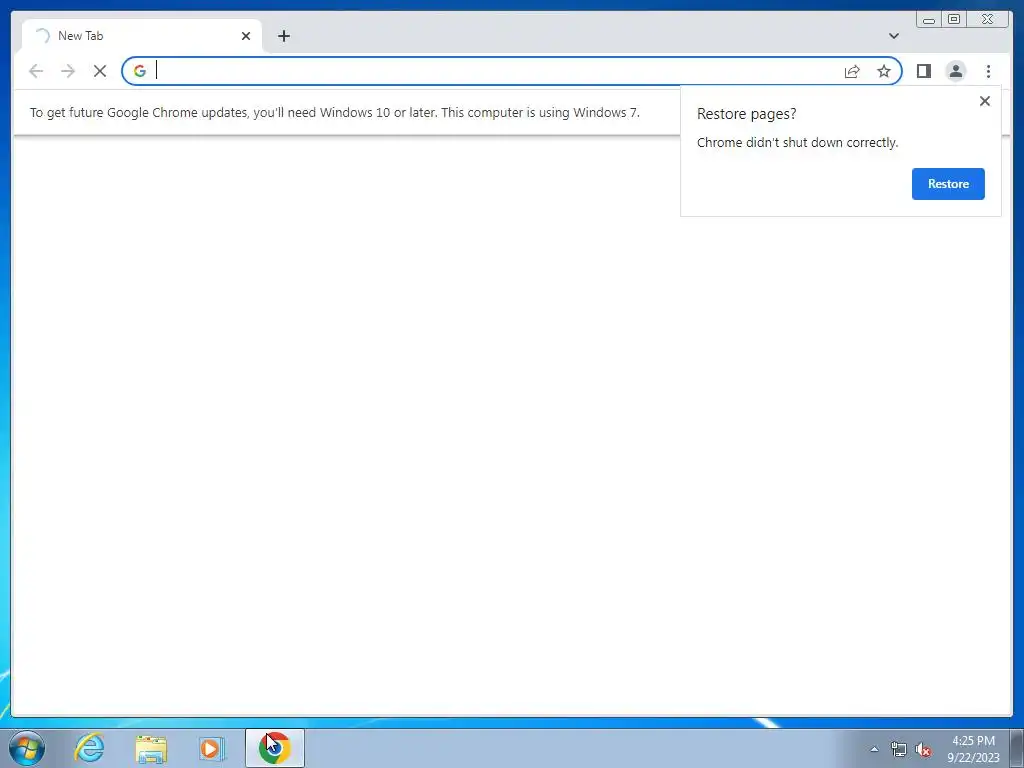Share this page icon
1024x768 pixels.
pyautogui.click(x=852, y=71)
